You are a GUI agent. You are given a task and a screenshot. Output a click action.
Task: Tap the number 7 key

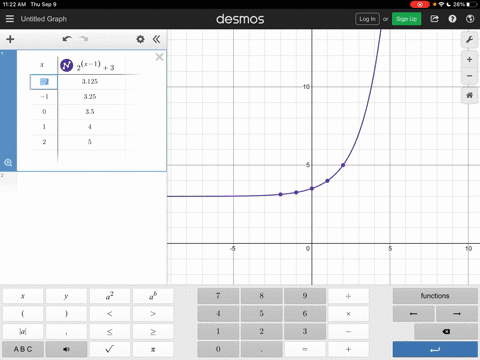coord(218,296)
